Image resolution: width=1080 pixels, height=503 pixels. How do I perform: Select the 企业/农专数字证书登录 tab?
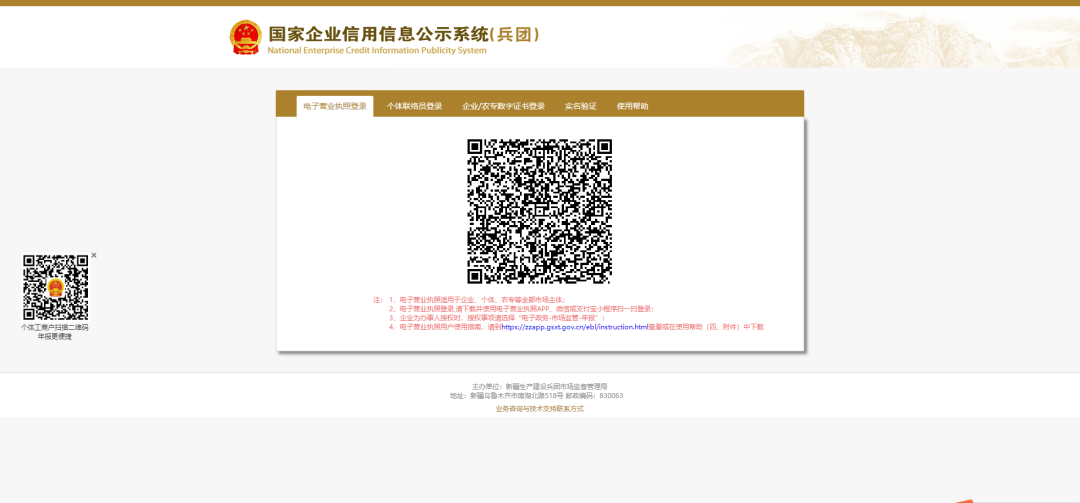[x=503, y=106]
